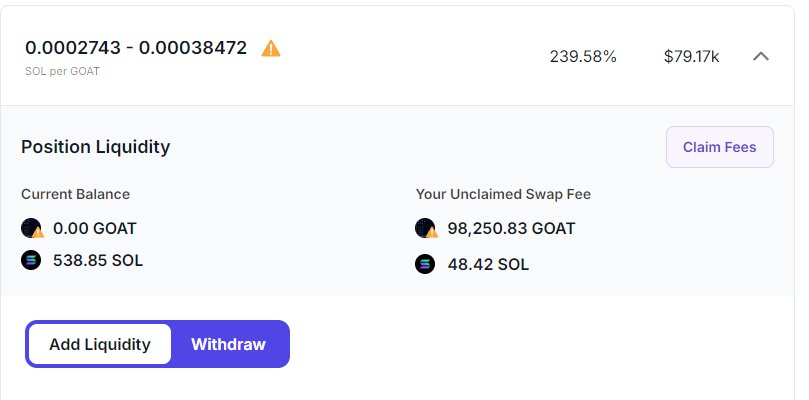Click the 0.0002743 - 0.00038472 price range

click(x=136, y=47)
